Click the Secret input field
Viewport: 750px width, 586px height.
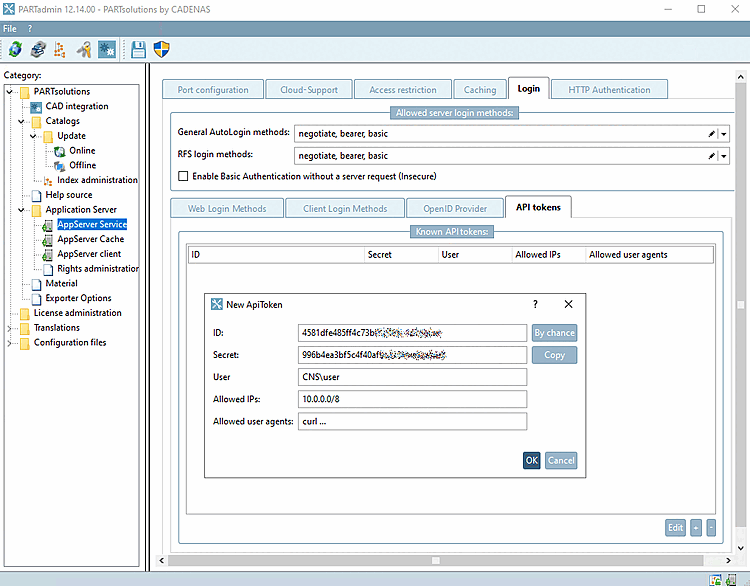pos(412,355)
